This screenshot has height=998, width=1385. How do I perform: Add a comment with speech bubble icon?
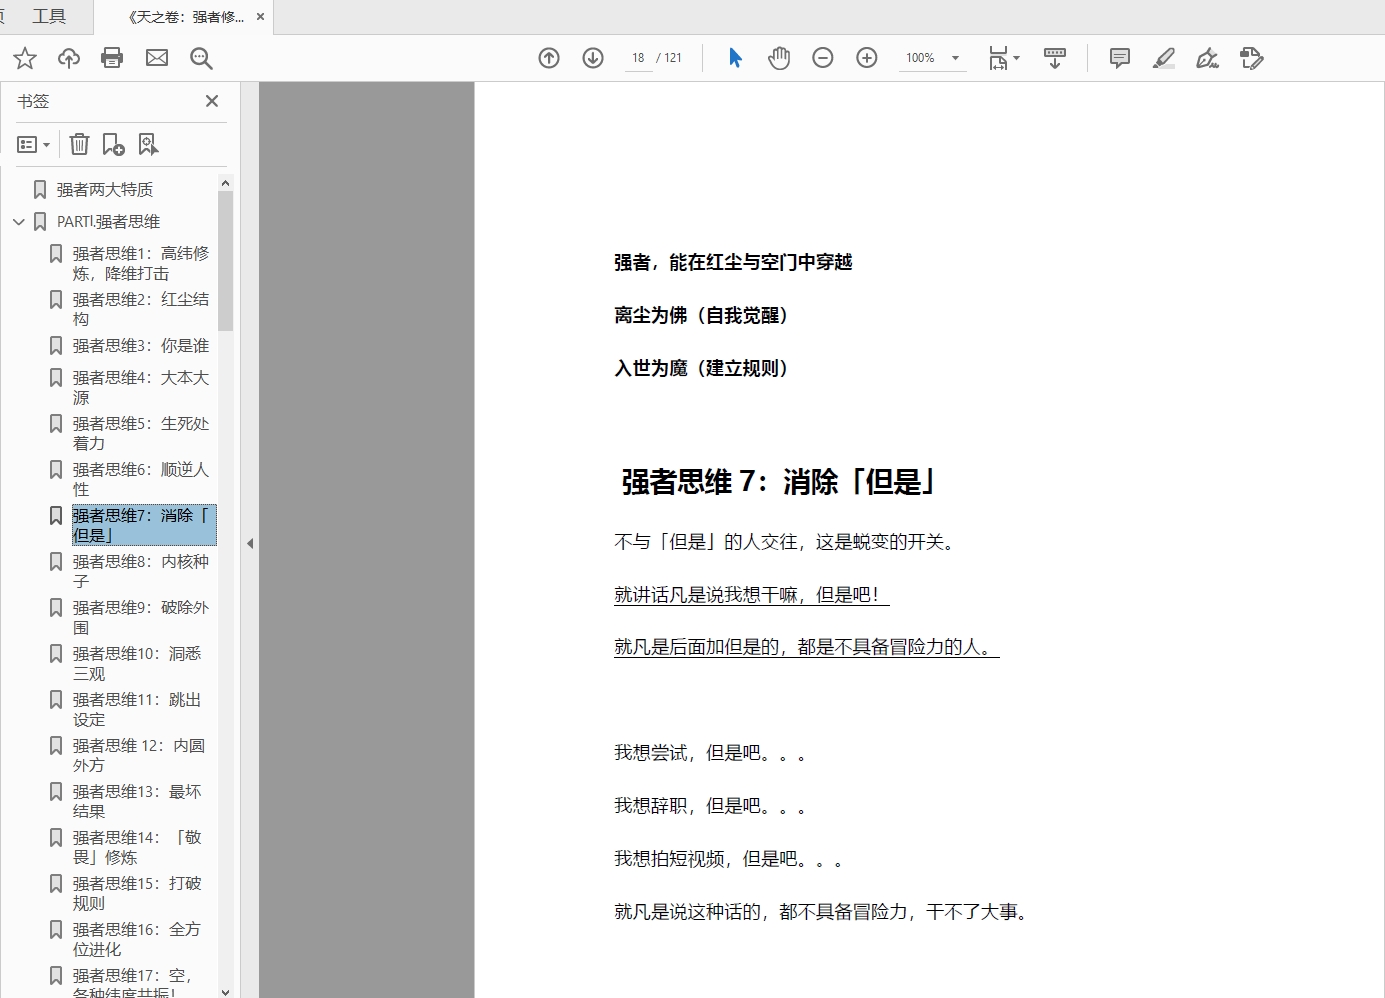coord(1120,58)
